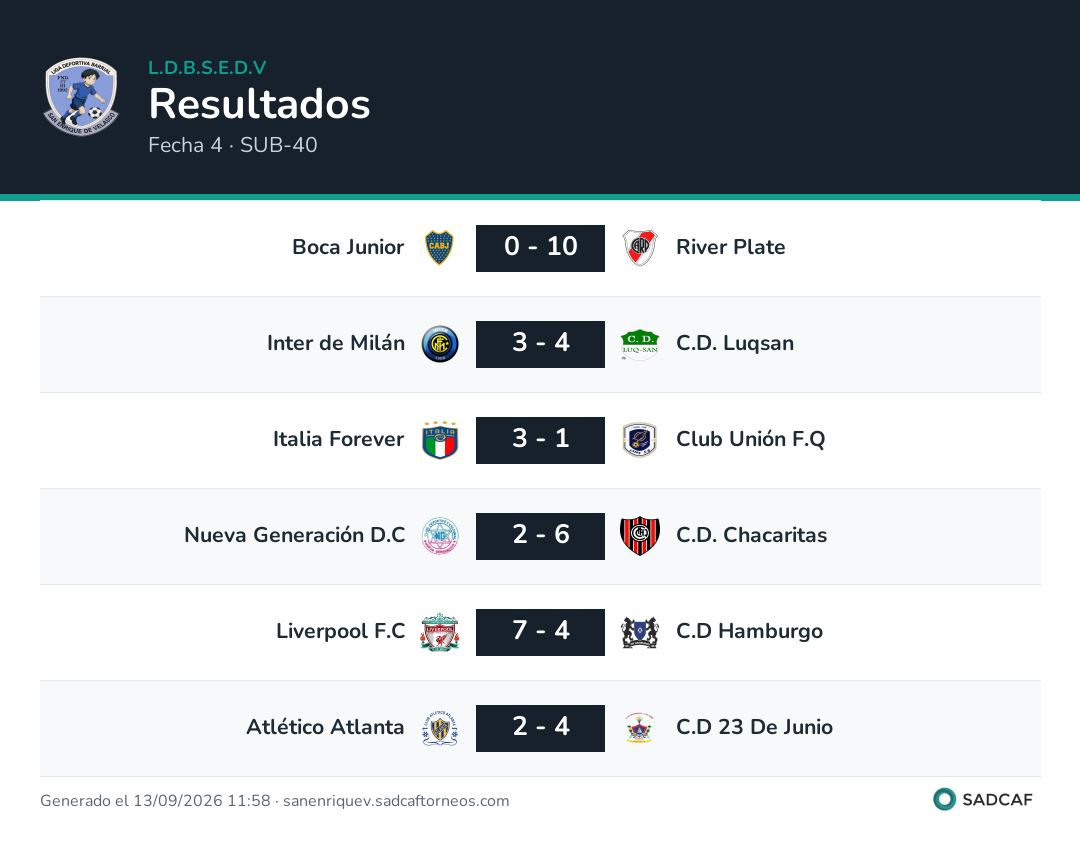The width and height of the screenshot is (1080, 852).
Task: Click the L.D.B.S.E.D.V league label
Action: pos(207,67)
